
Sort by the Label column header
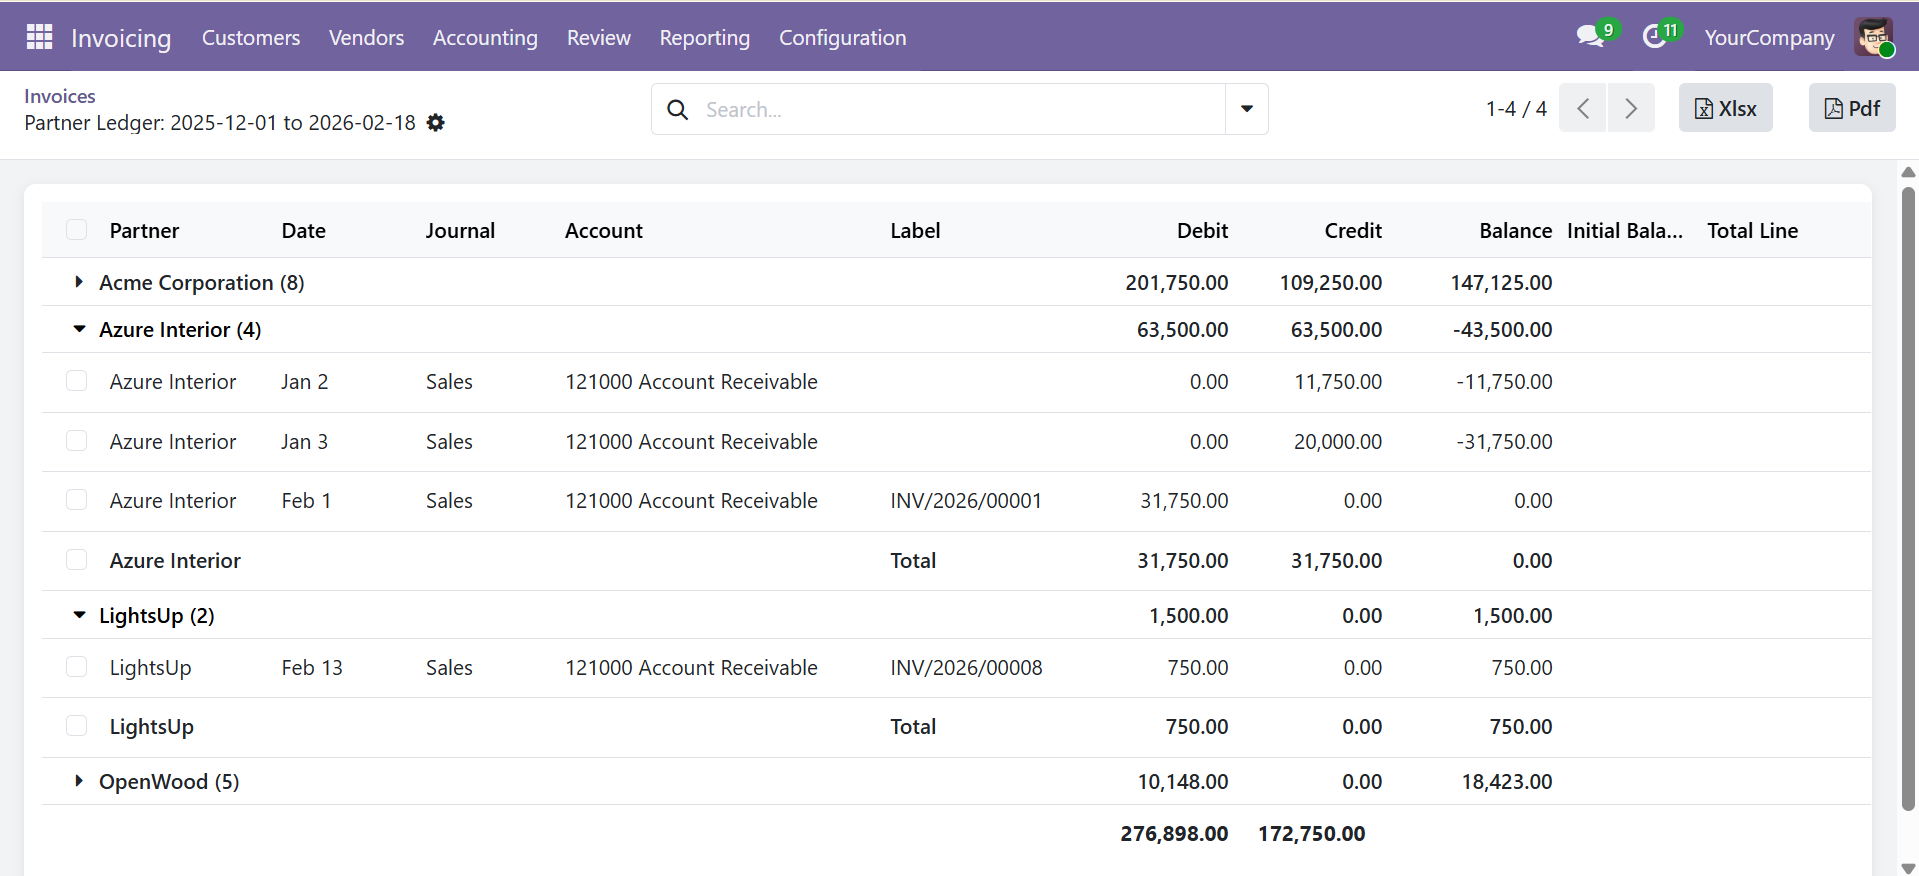(916, 230)
